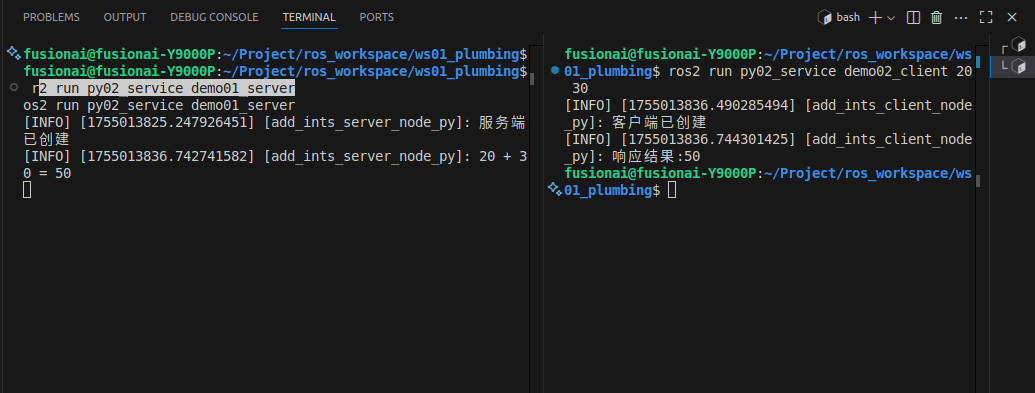
Task: Open the panel more actions menu
Action: (x=961, y=18)
